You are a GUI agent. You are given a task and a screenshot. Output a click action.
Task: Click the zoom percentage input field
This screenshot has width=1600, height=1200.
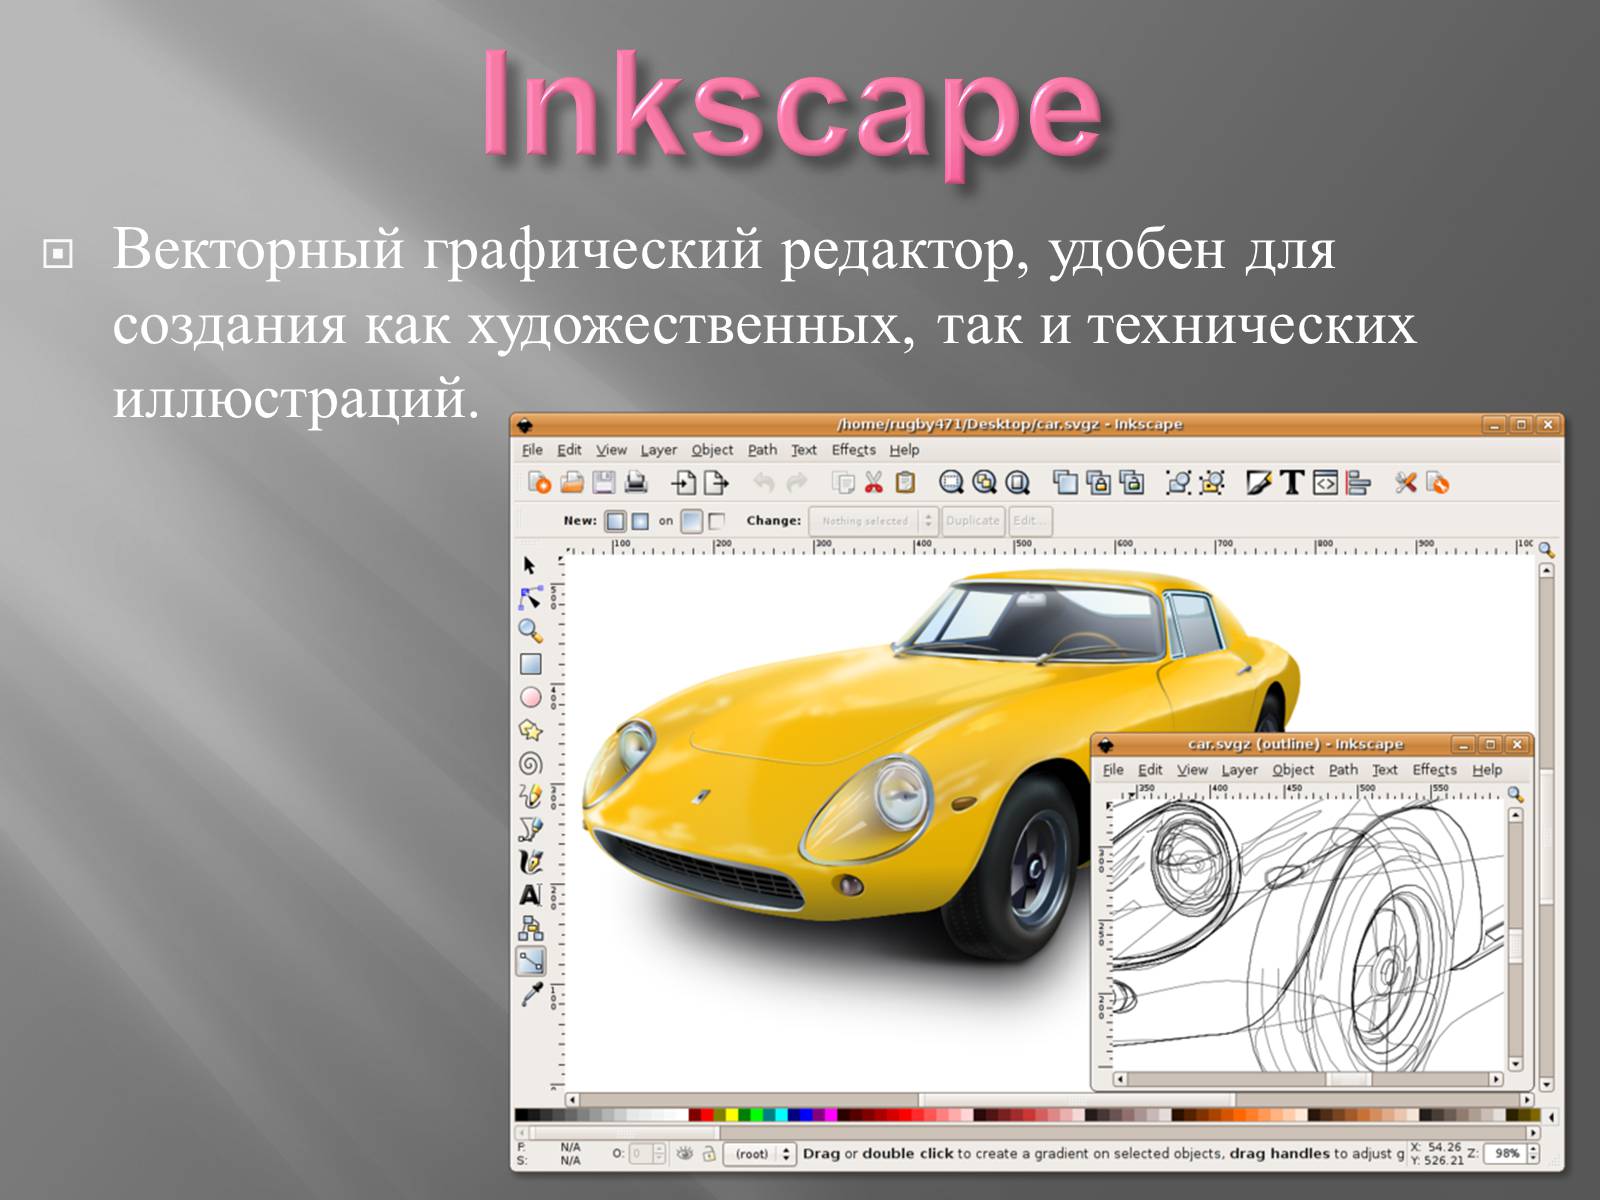point(1506,1153)
